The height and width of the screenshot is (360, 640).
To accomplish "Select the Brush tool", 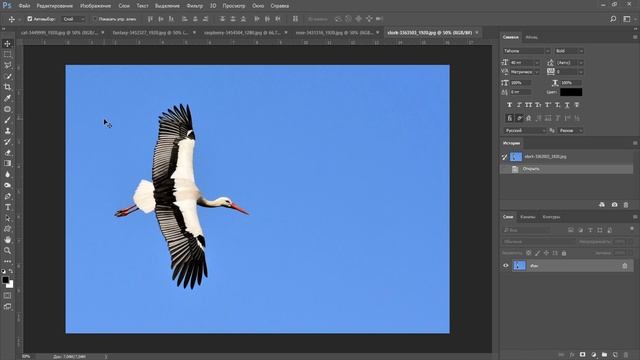I will coord(7,120).
